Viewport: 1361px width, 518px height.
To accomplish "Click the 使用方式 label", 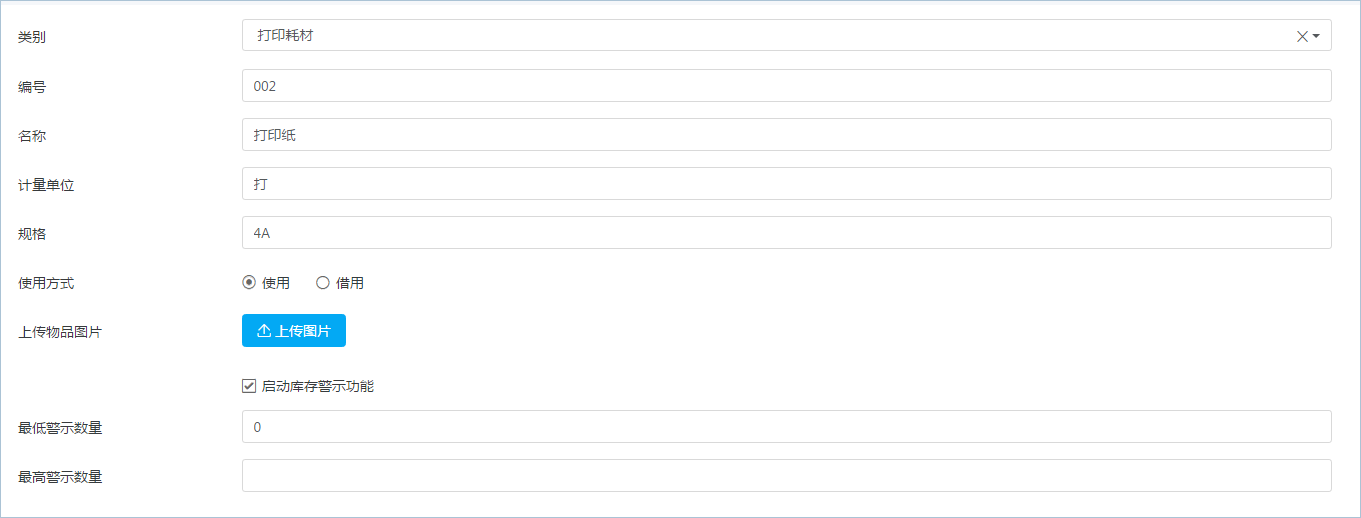I will click(x=46, y=284).
